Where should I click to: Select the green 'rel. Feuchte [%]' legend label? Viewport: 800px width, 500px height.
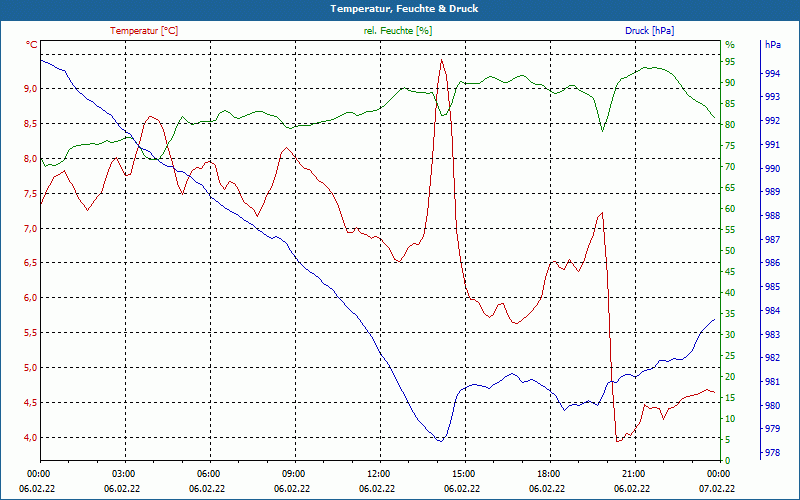click(398, 31)
